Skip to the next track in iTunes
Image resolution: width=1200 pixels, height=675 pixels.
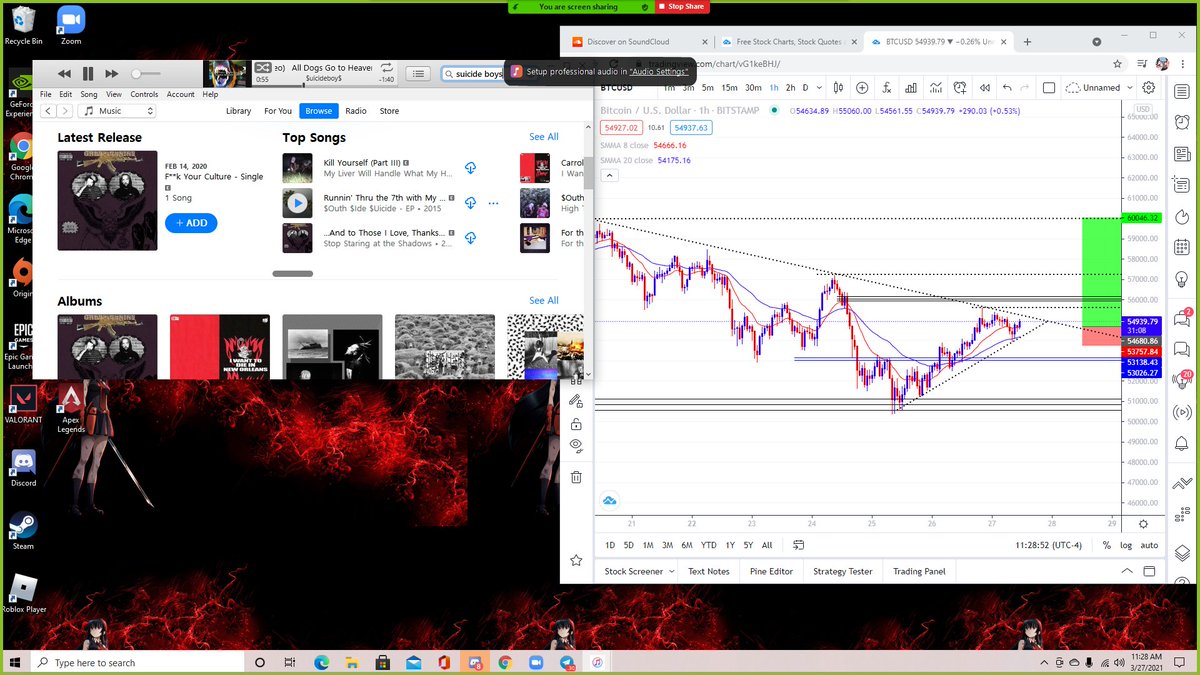[x=112, y=74]
